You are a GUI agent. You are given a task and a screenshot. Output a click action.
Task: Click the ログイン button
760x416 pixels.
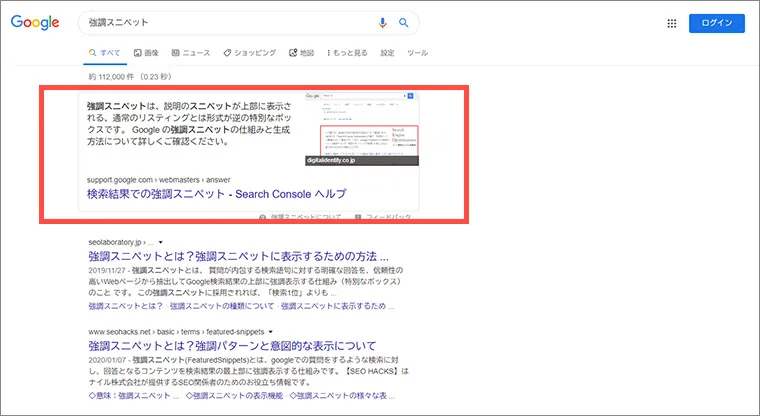(716, 23)
